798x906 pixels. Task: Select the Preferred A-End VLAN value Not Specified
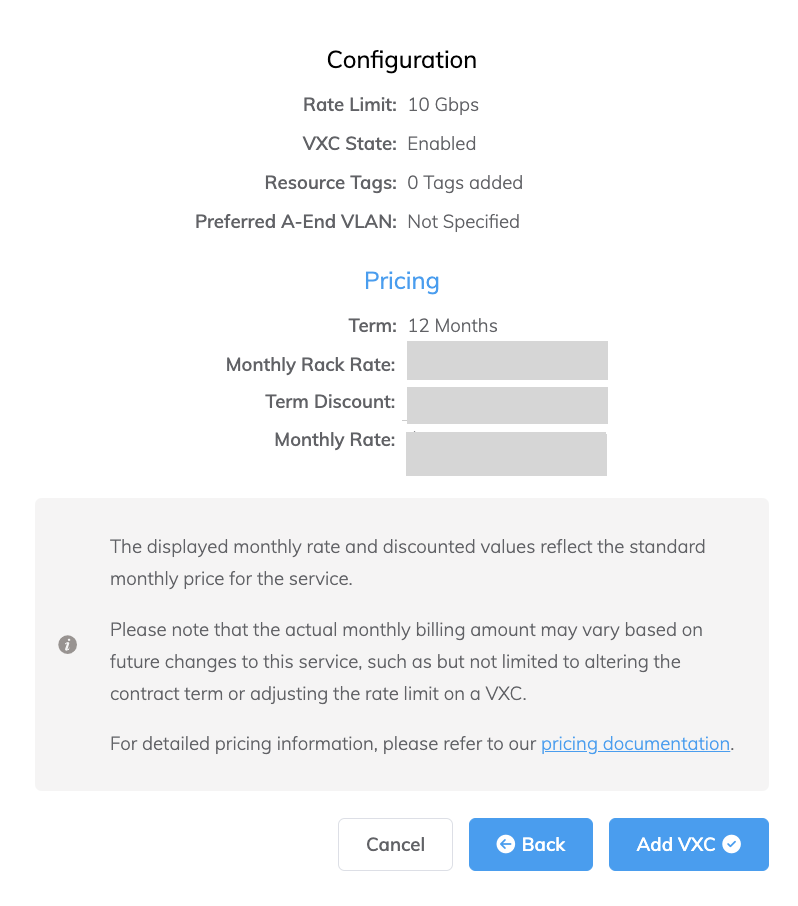463,221
